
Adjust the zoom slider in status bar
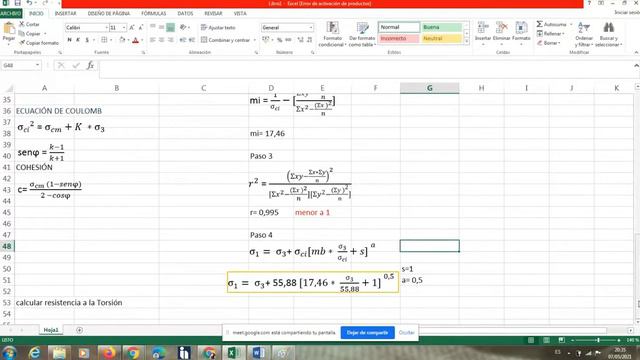tap(598, 340)
